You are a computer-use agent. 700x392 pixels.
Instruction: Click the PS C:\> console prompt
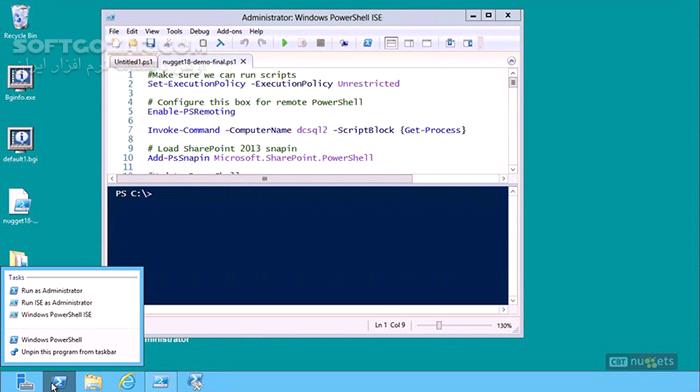pos(133,193)
